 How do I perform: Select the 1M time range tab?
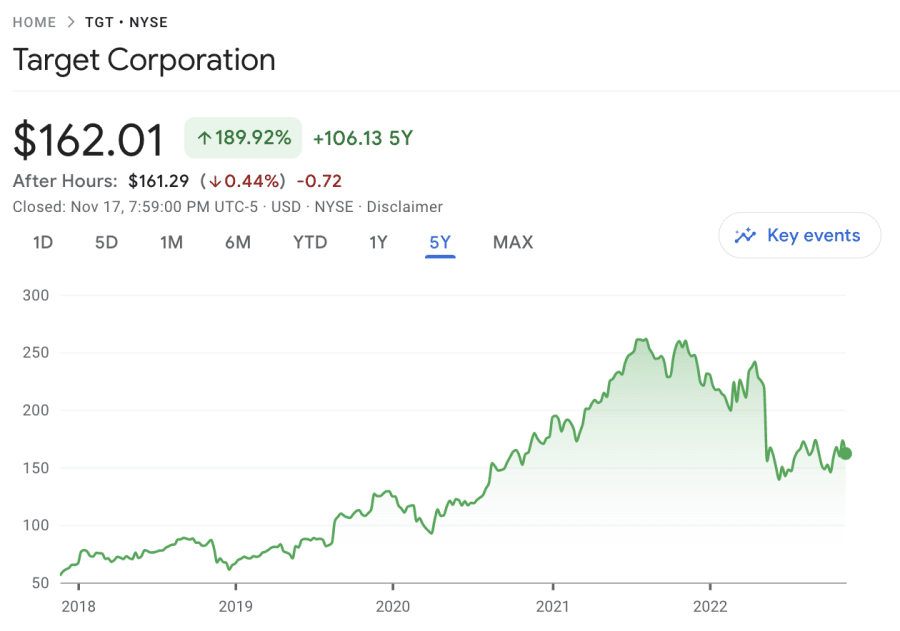click(171, 242)
